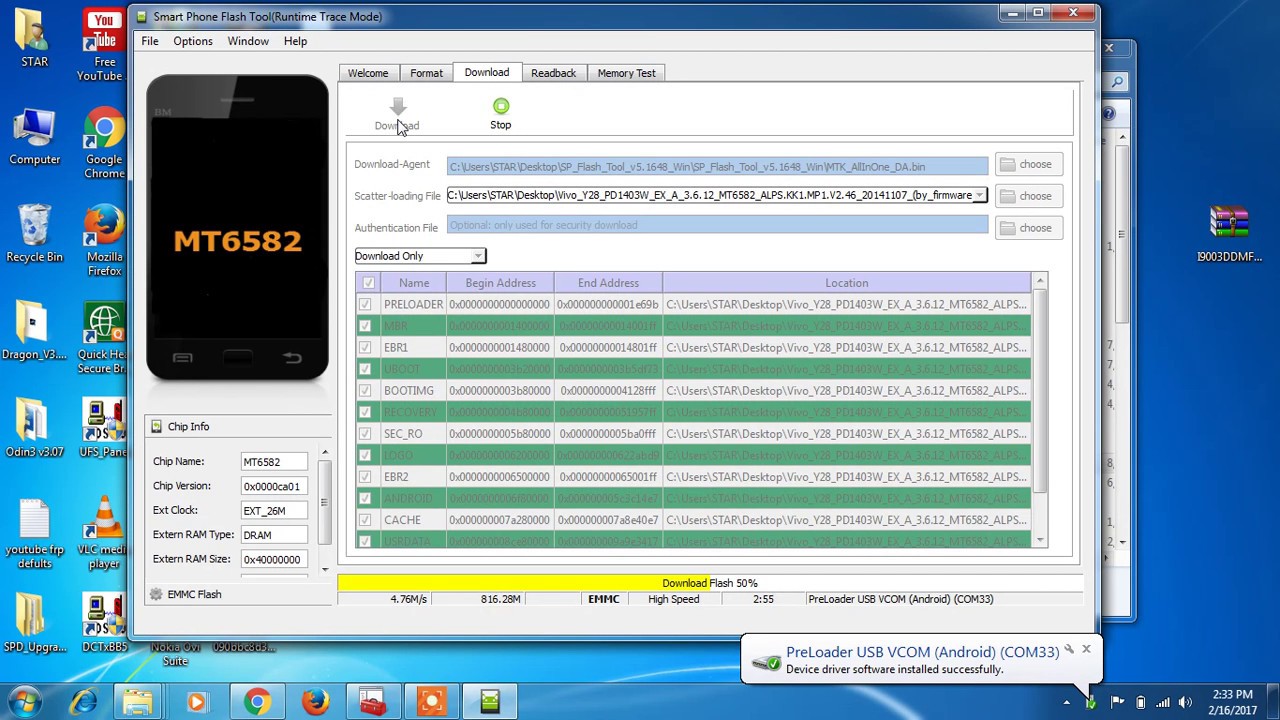1280x720 pixels.
Task: Toggle CACHE partition checkbox
Action: coord(365,520)
